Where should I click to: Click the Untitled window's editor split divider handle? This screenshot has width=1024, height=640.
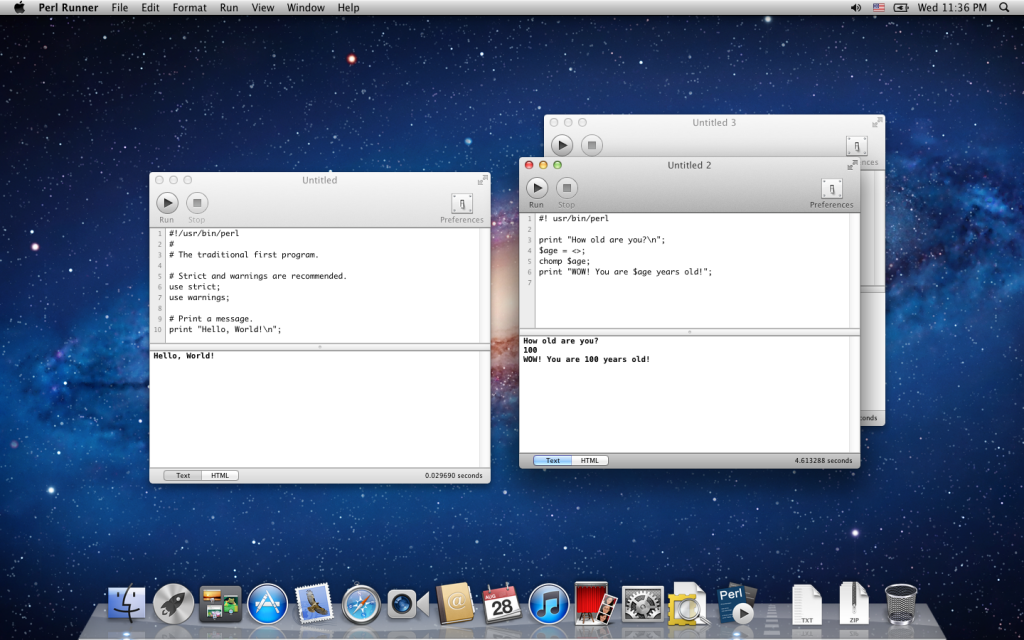[x=320, y=347]
